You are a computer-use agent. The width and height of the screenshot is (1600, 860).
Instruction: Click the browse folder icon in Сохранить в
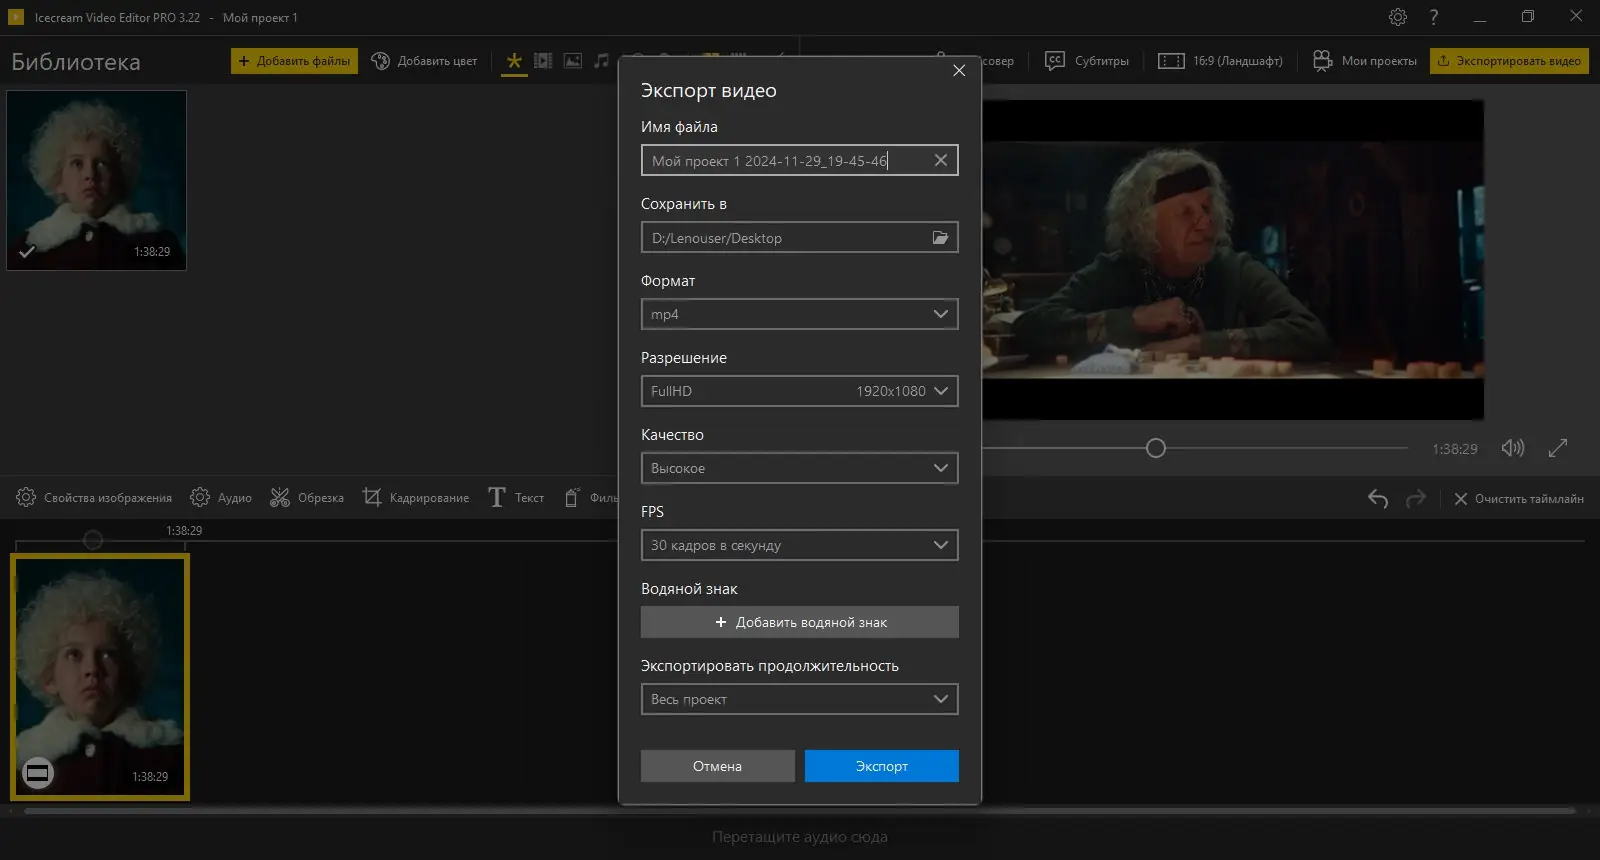[940, 238]
